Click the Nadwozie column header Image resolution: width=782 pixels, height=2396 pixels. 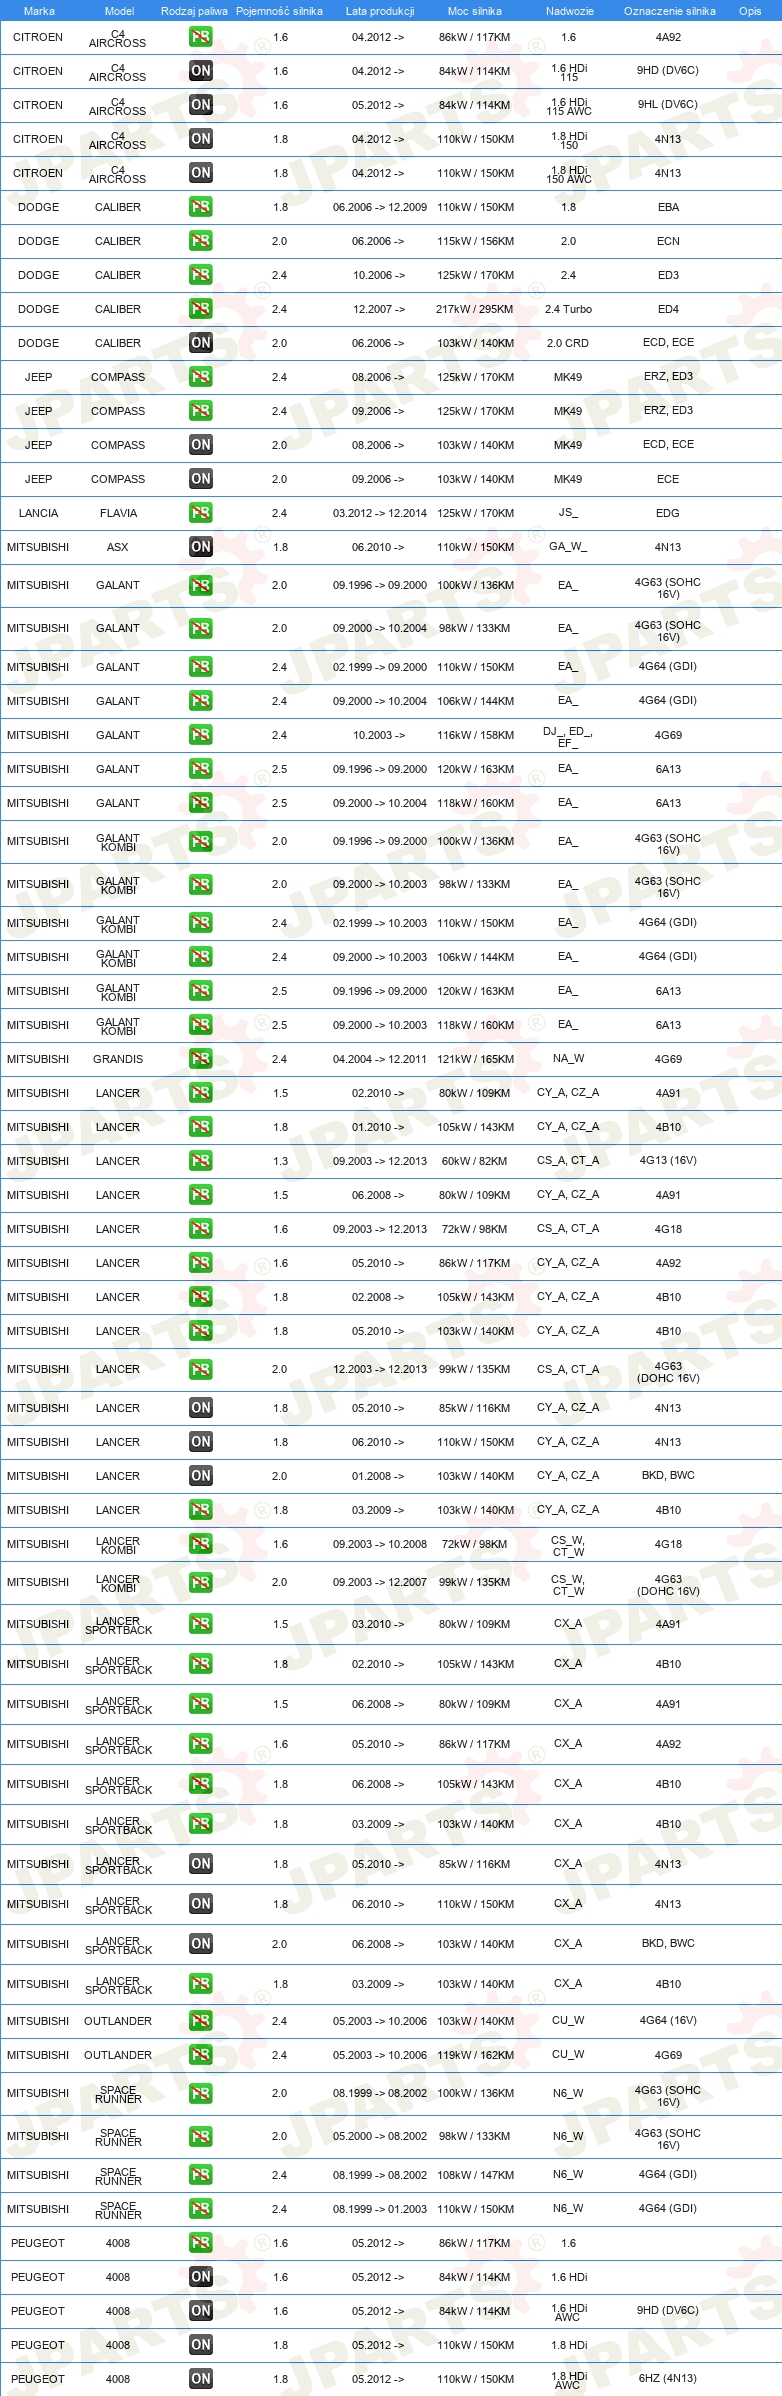pyautogui.click(x=570, y=11)
